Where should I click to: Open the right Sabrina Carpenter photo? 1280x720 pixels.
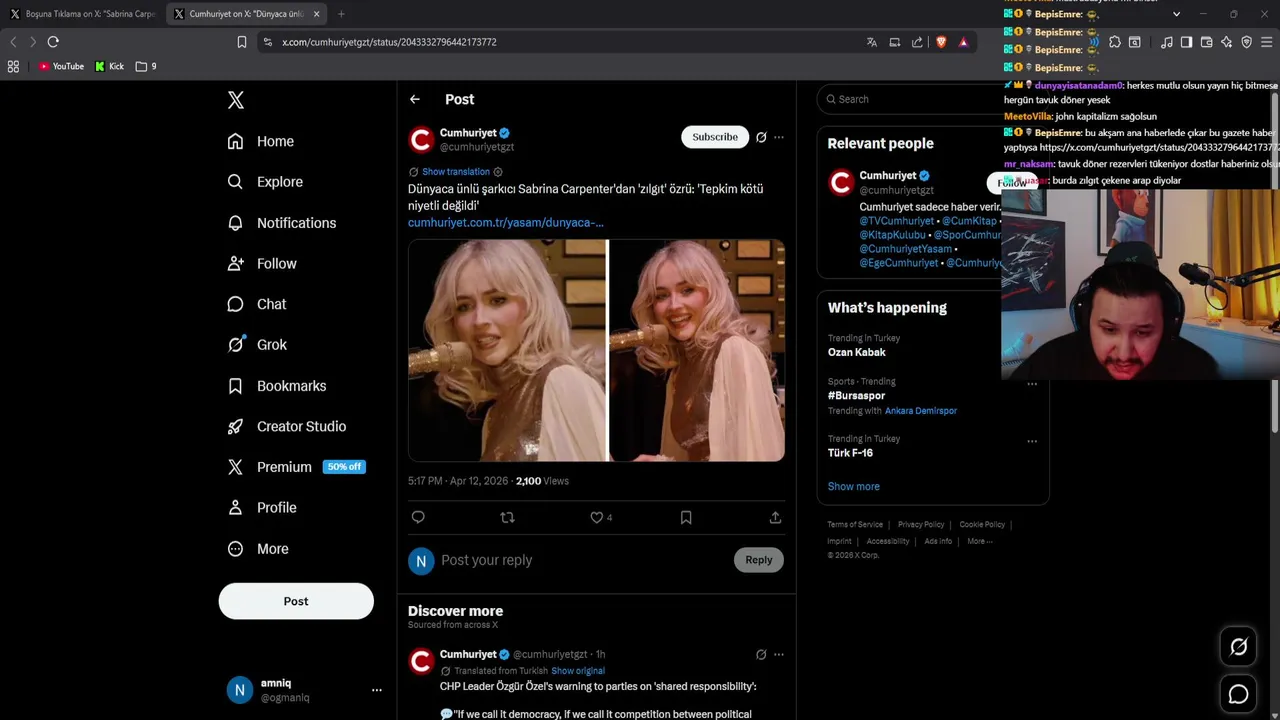click(x=697, y=350)
